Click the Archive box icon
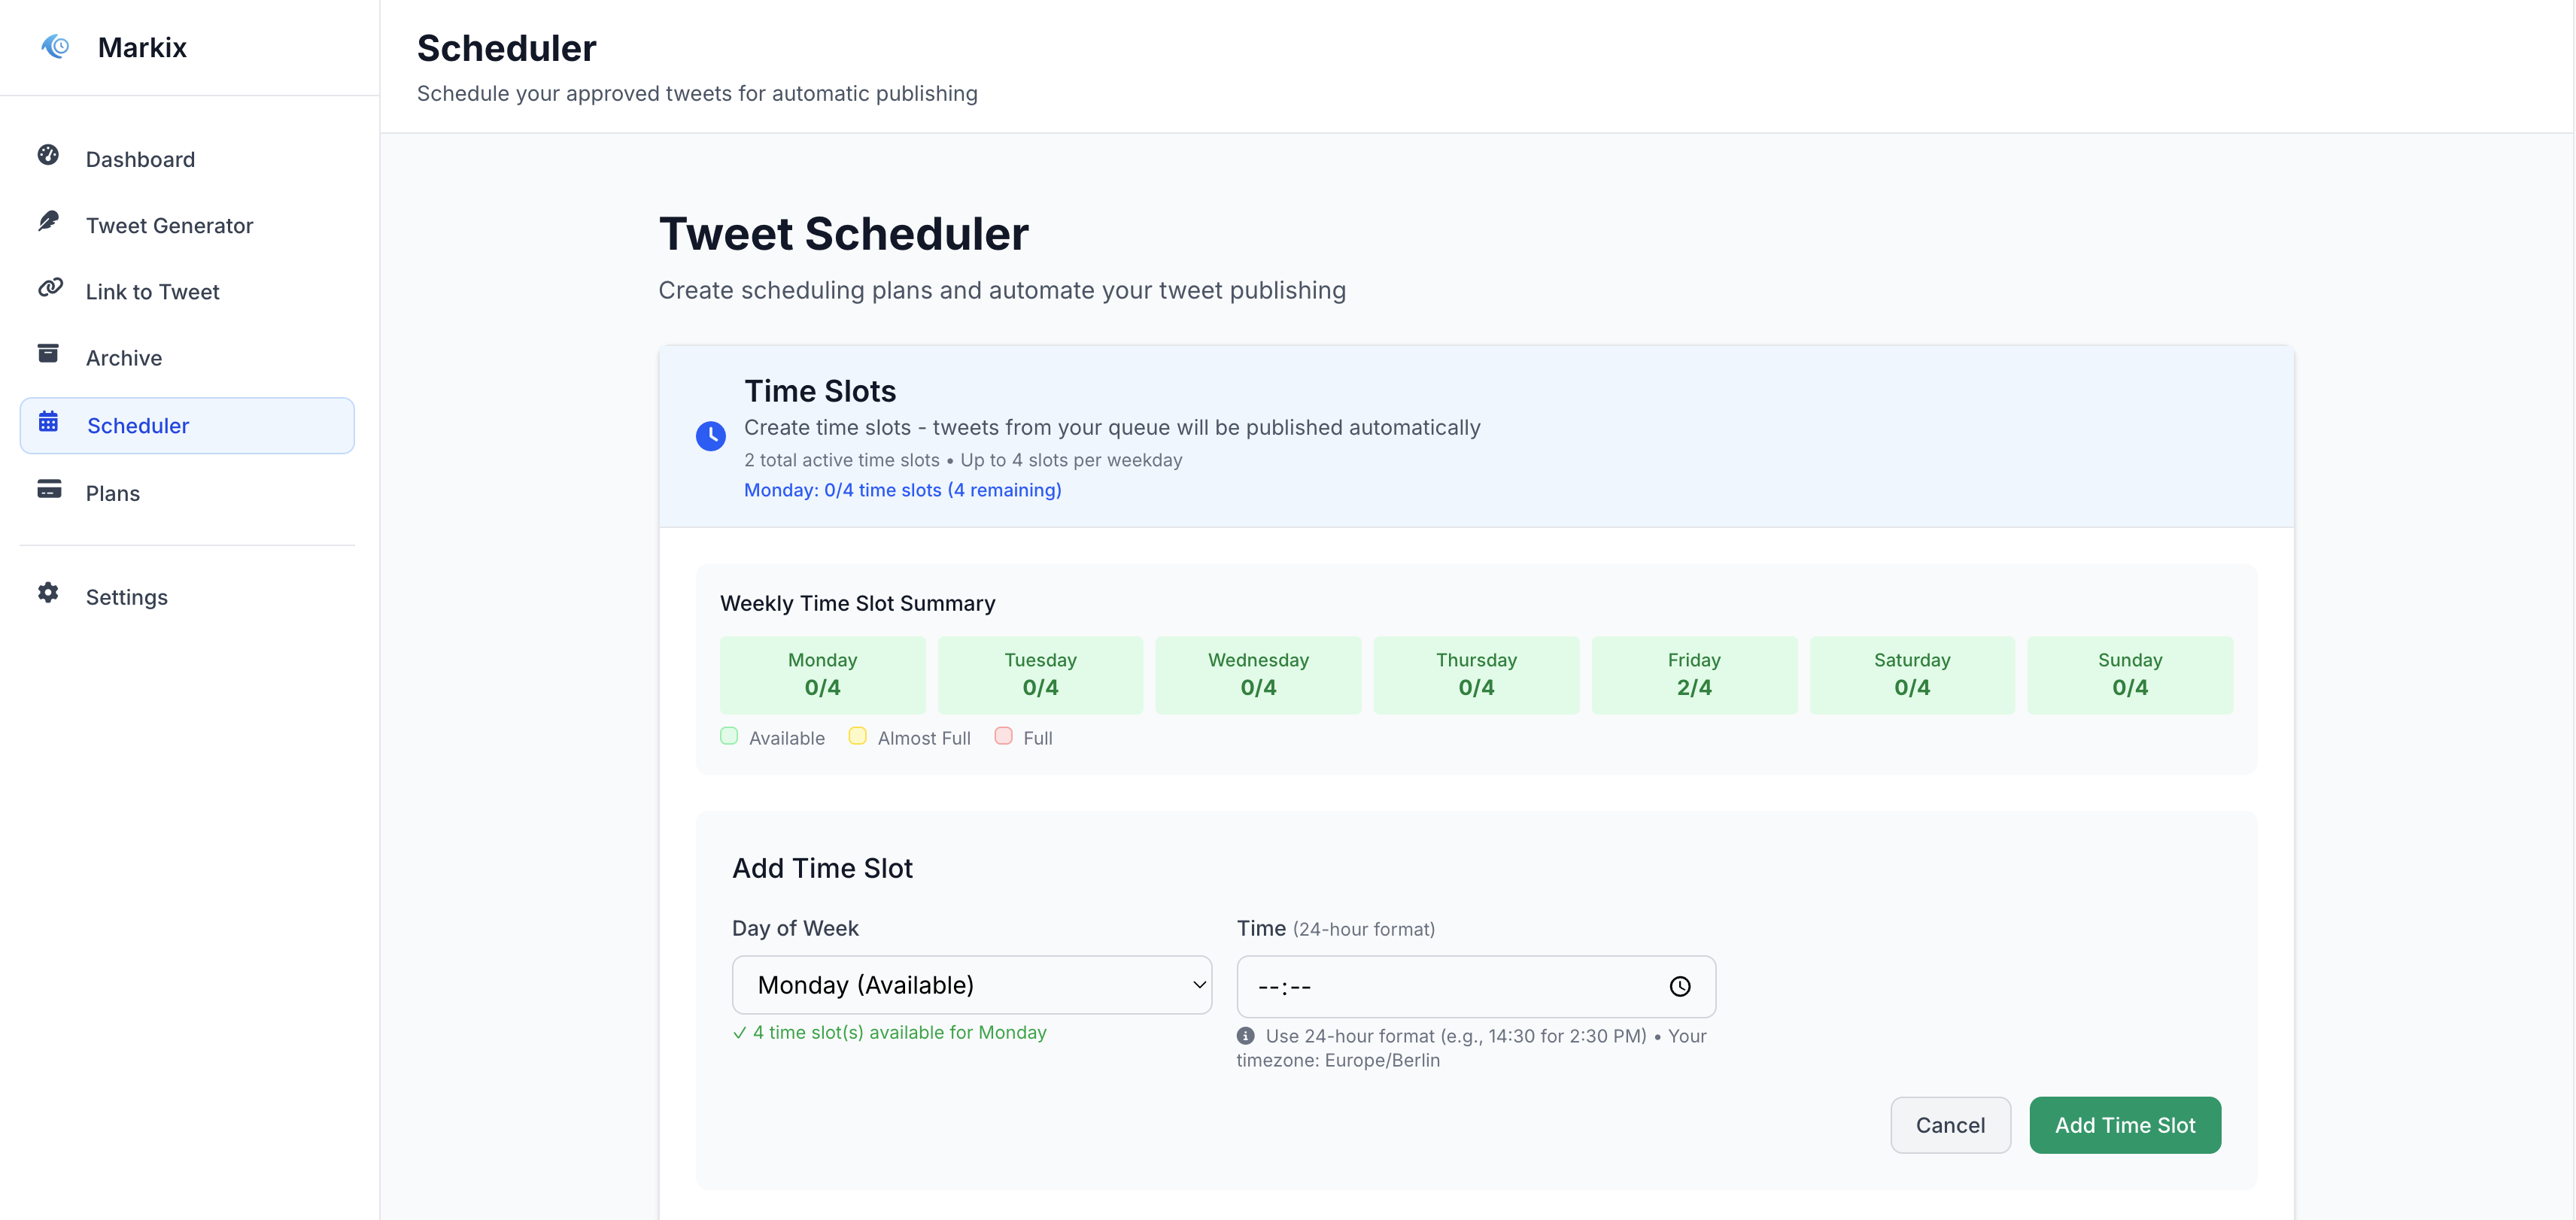 48,354
